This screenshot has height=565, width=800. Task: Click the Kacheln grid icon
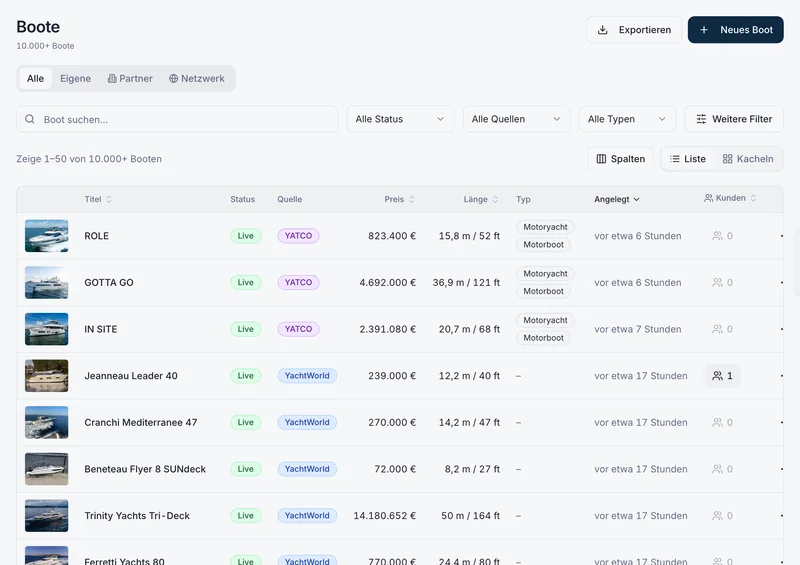pos(728,159)
